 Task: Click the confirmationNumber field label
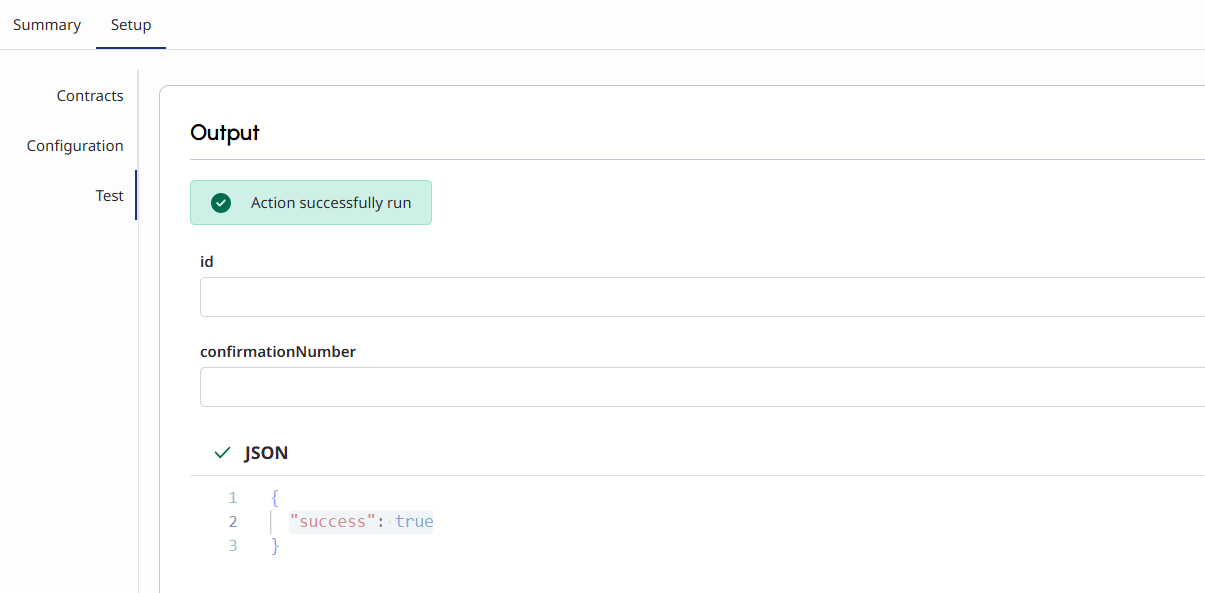278,352
